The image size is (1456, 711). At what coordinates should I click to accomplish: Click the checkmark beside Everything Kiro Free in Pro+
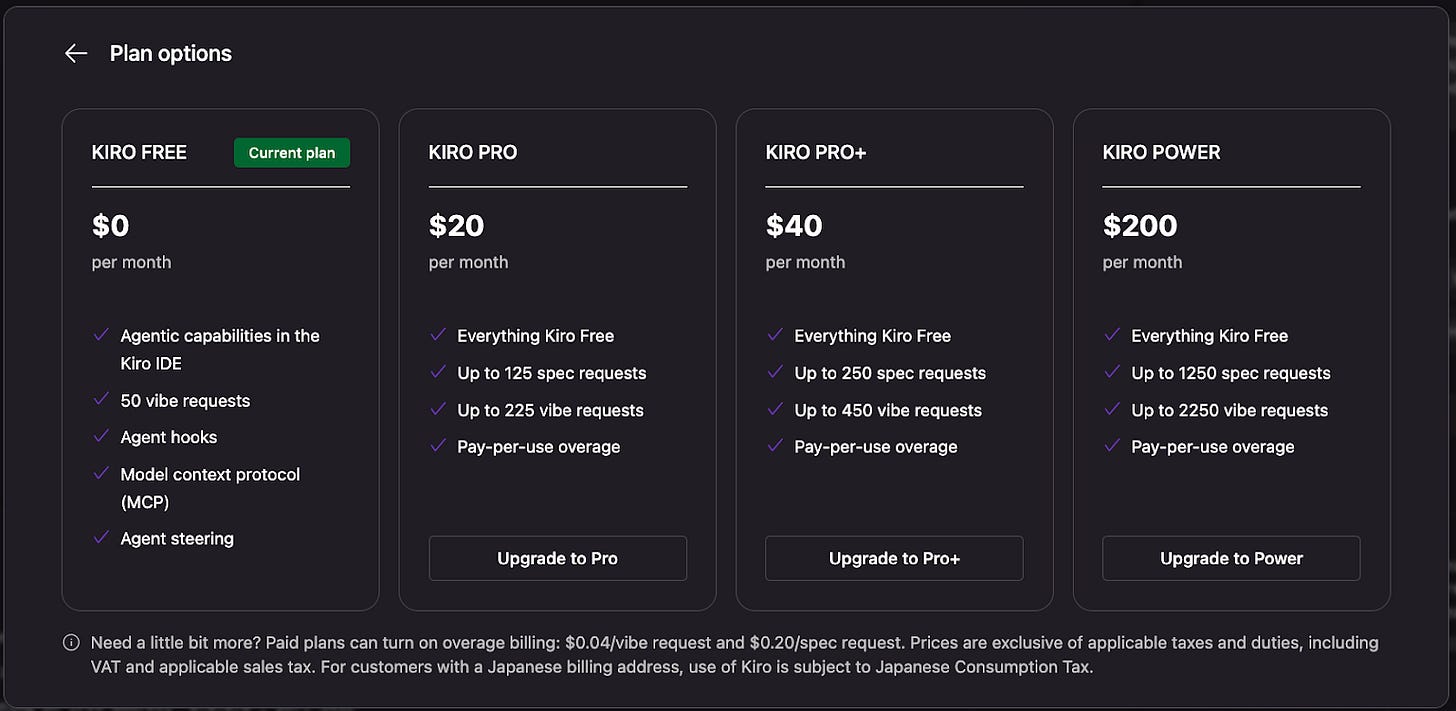(x=774, y=336)
